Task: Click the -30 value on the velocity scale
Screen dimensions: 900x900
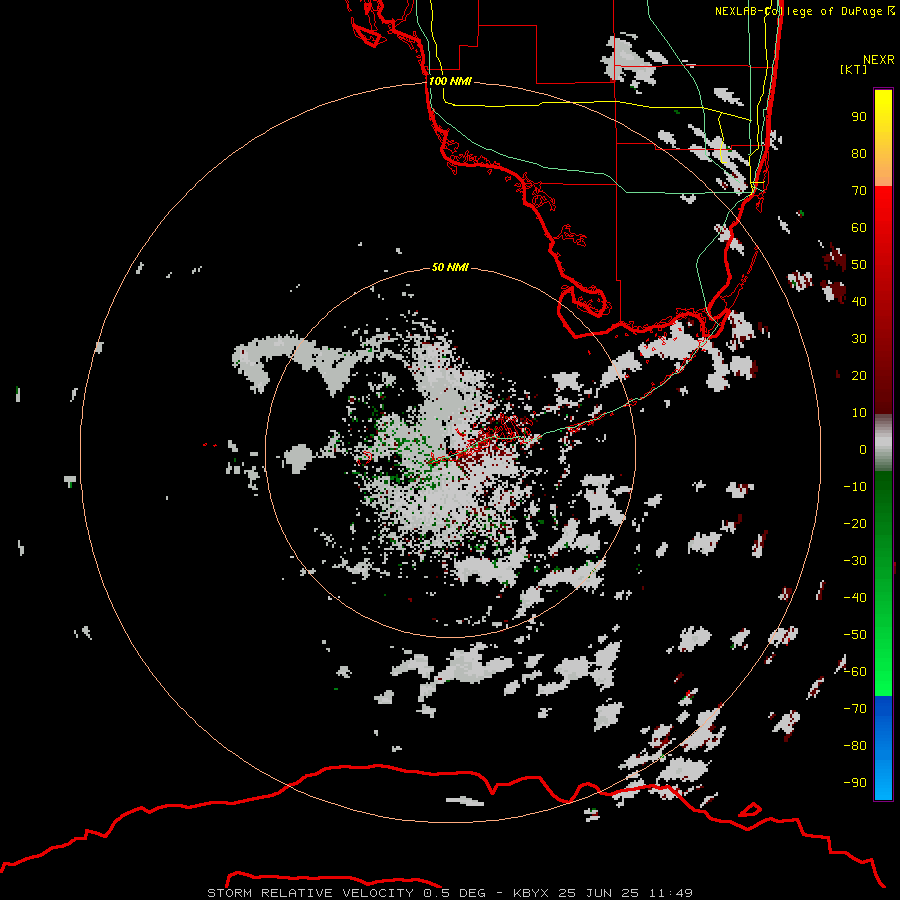Action: [855, 561]
